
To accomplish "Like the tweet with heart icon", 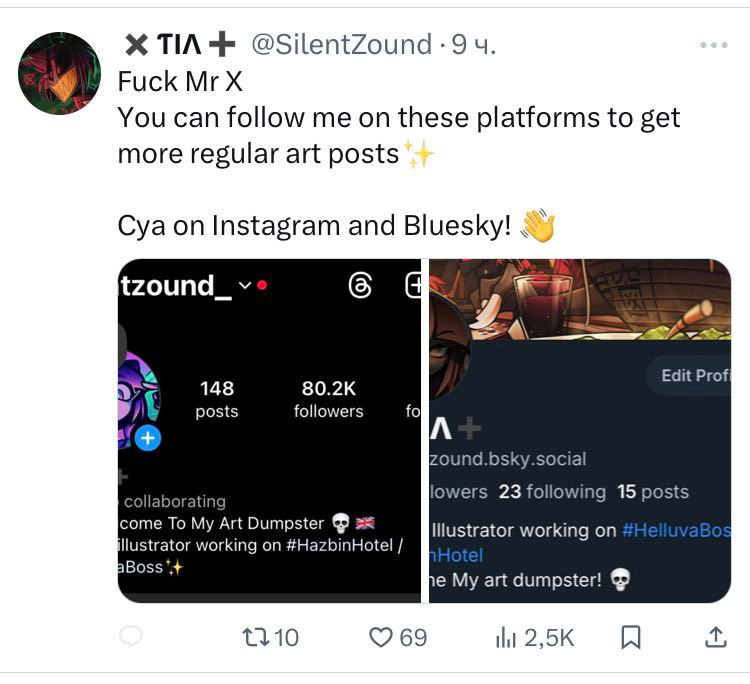I will (381, 637).
